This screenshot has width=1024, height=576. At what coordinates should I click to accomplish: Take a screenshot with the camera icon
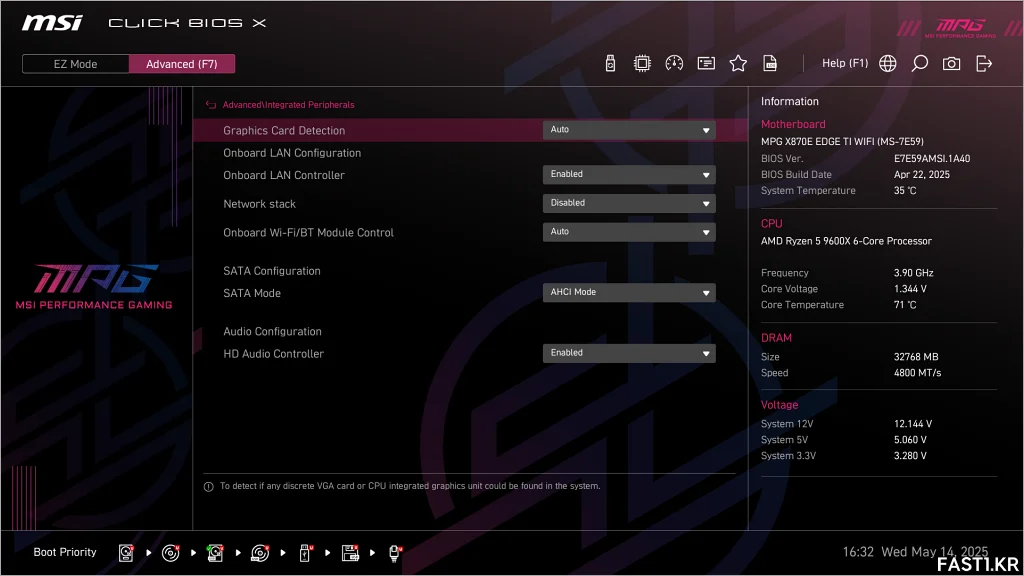point(952,63)
